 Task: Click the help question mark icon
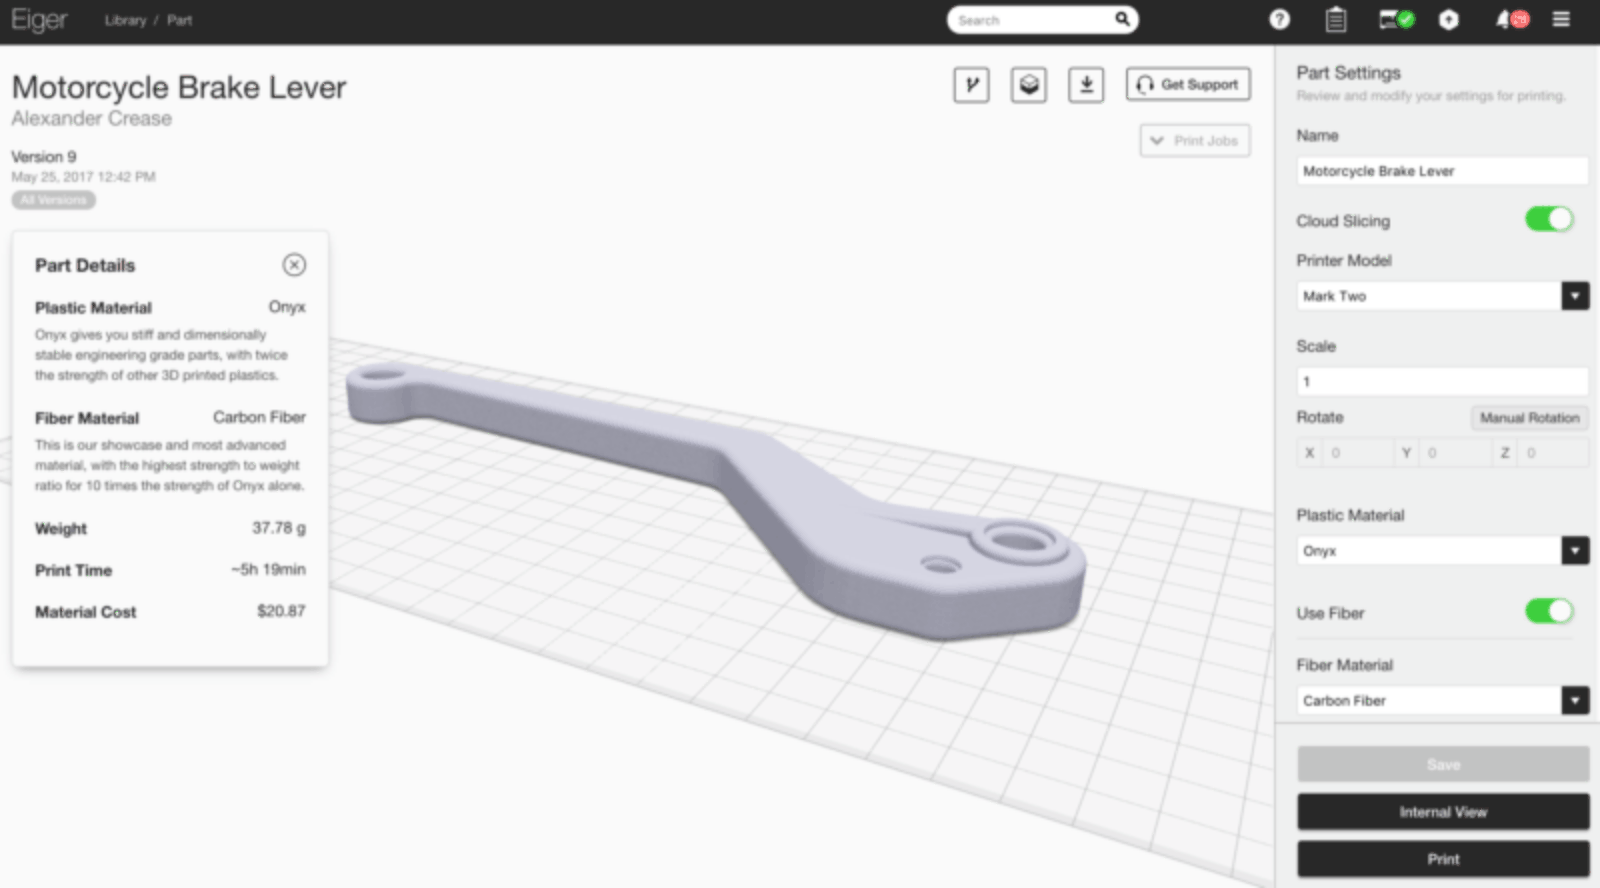point(1279,20)
